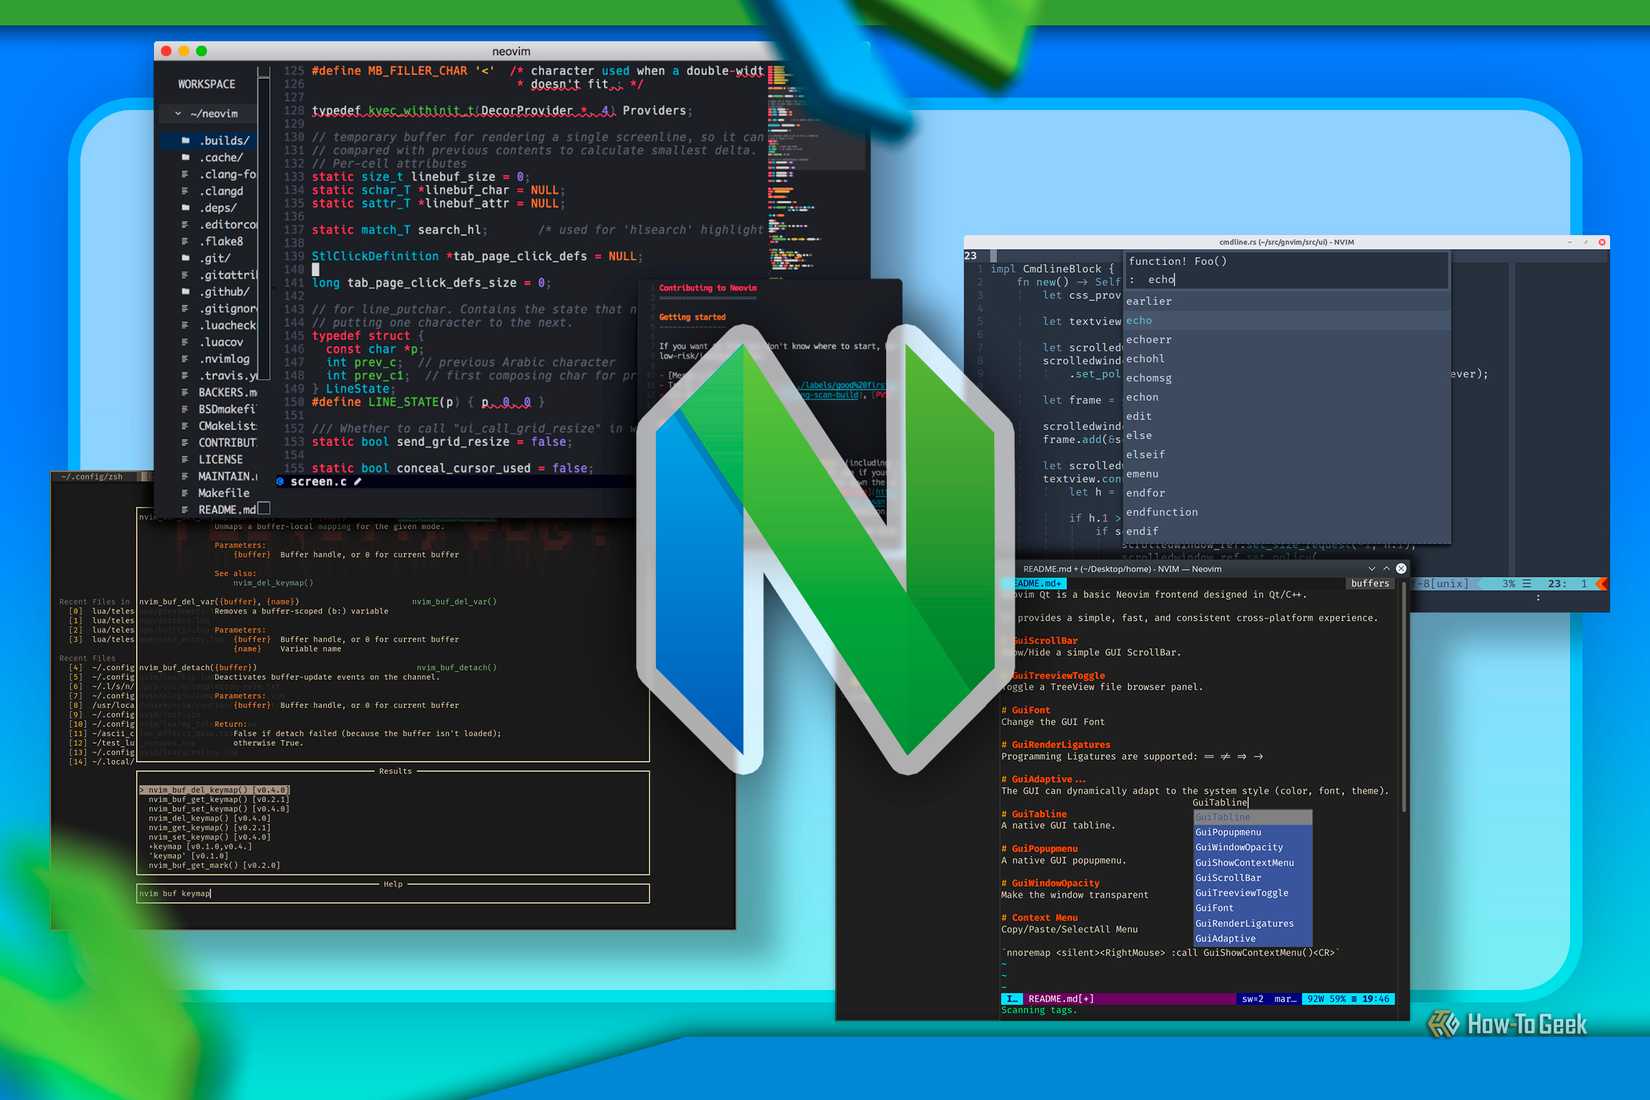Click the file icon next to Makefile
The image size is (1650, 1100).
coord(184,491)
